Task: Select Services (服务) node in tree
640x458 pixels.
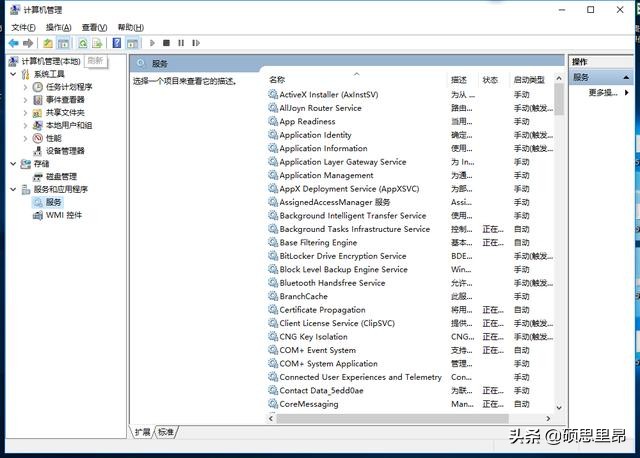Action: click(53, 202)
